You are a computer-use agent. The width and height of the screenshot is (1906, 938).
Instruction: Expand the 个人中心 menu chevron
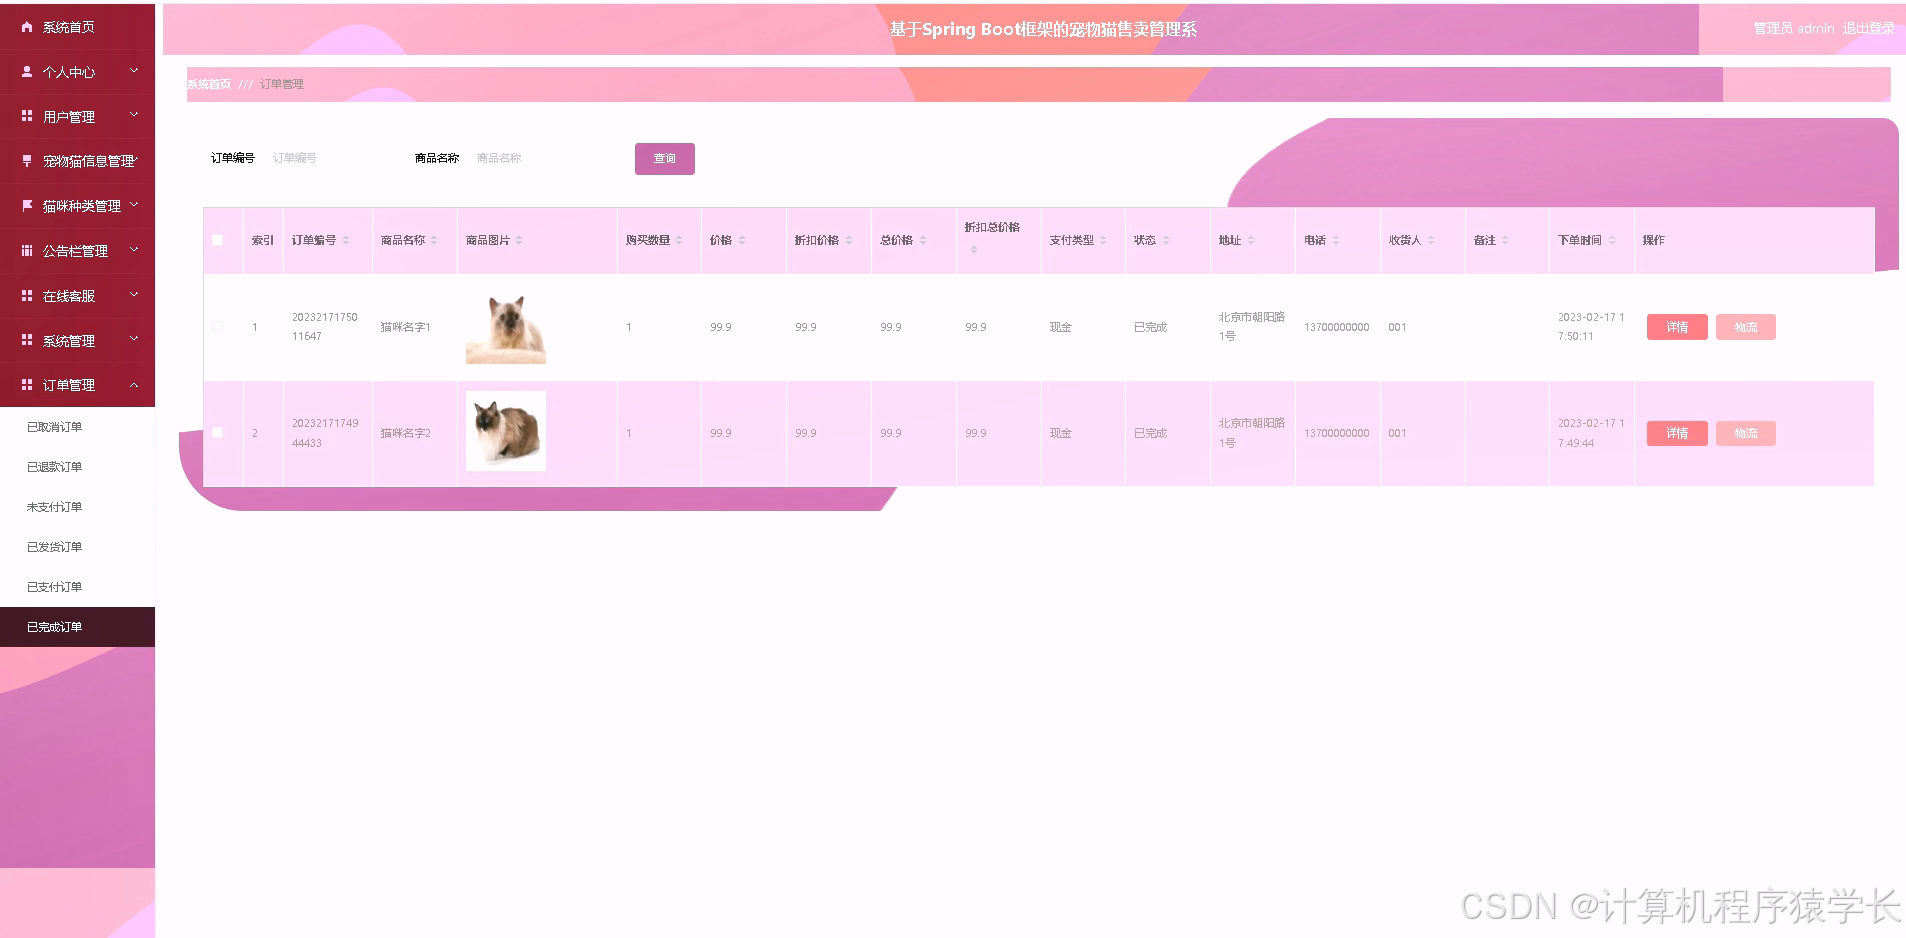134,71
